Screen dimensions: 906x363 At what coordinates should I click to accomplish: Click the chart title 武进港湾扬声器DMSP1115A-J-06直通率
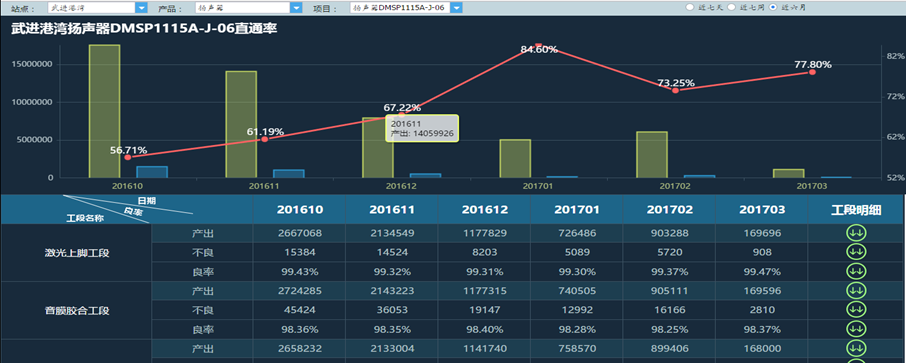point(145,29)
